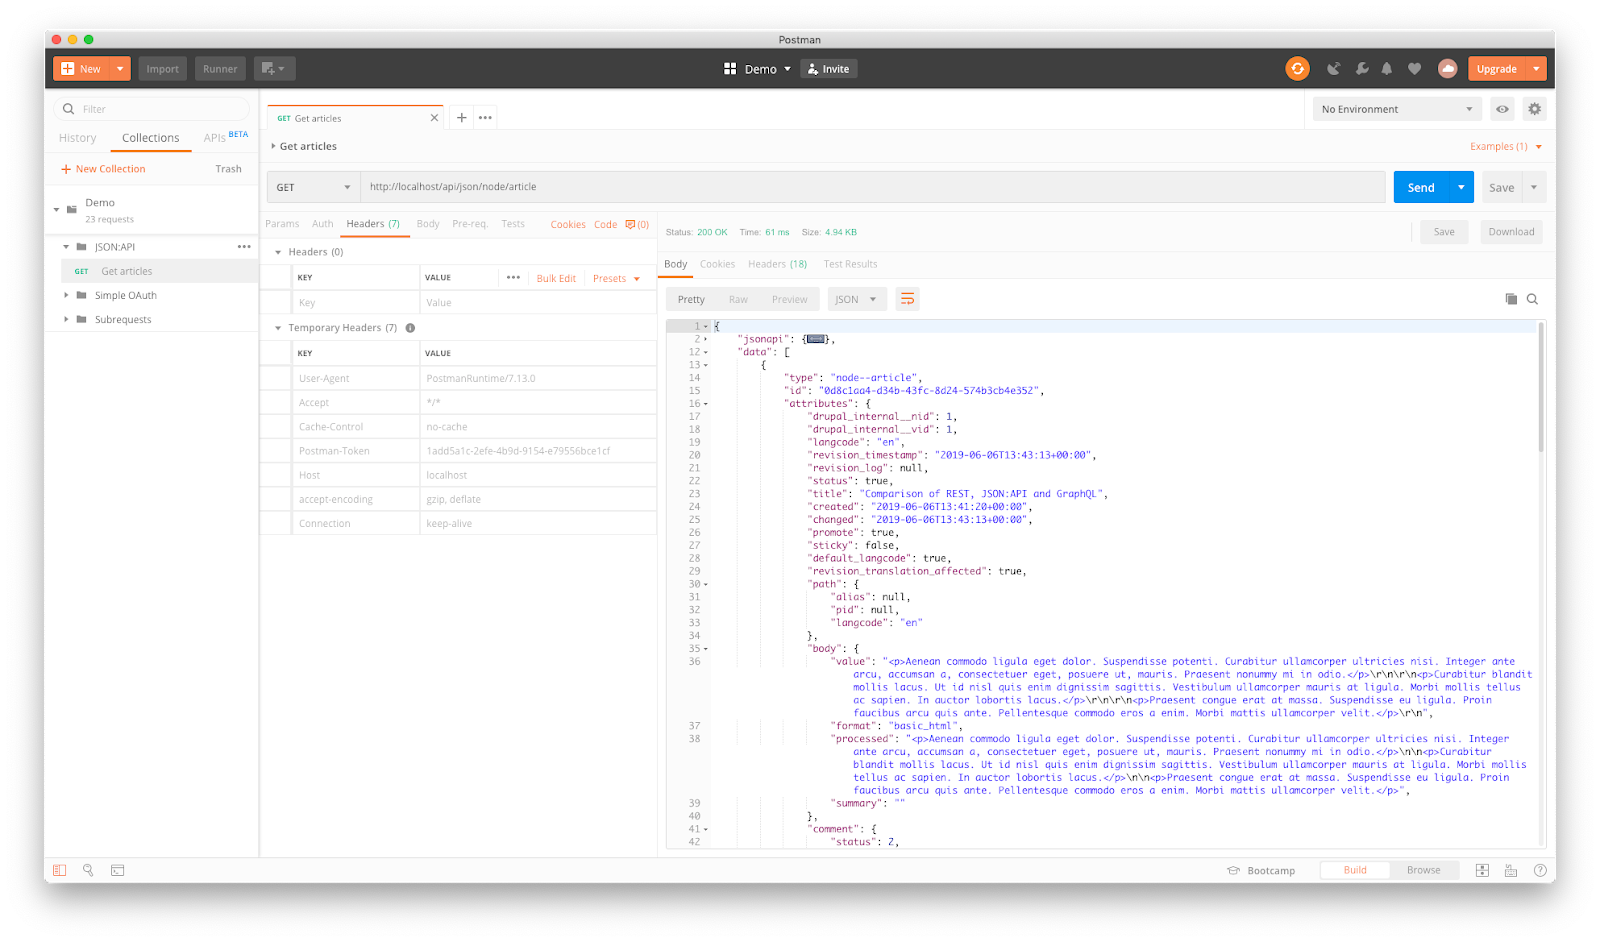Select Pretty response view
The height and width of the screenshot is (942, 1600).
(691, 299)
